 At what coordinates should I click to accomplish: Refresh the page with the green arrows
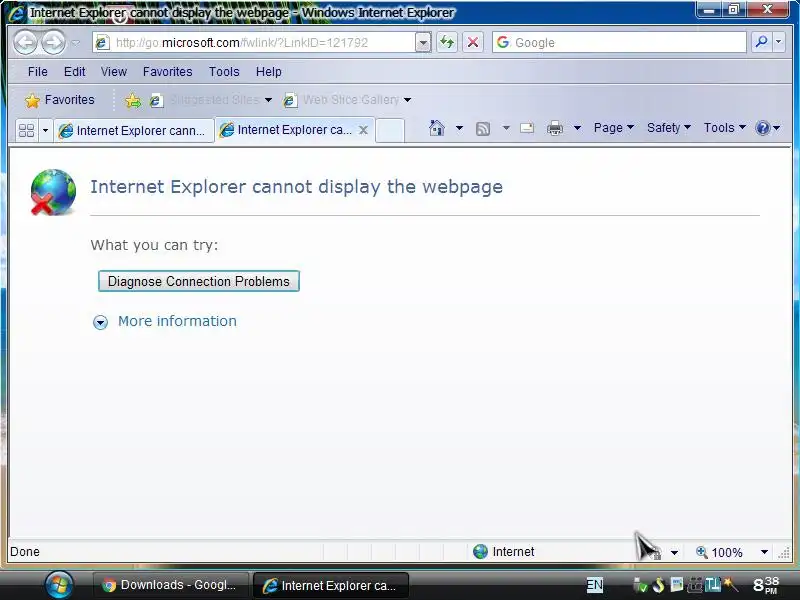(447, 42)
